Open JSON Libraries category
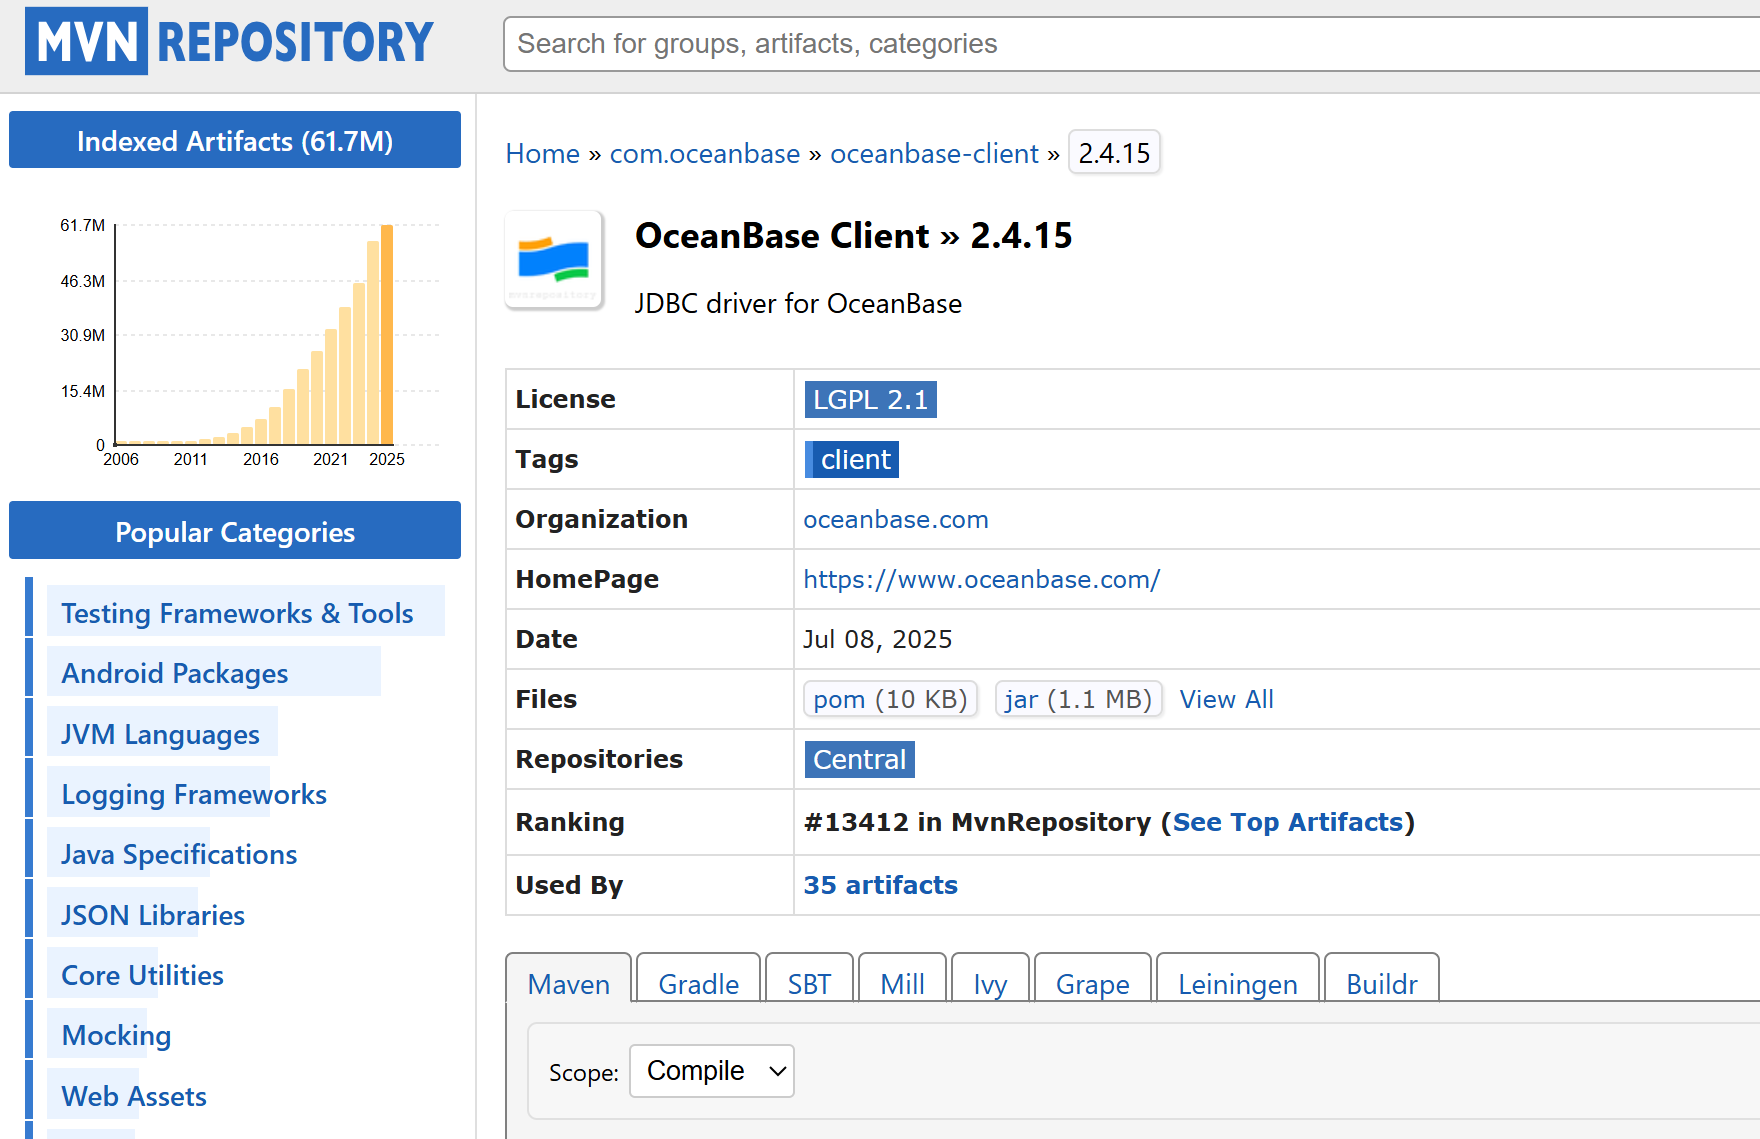Image resolution: width=1760 pixels, height=1139 pixels. tap(153, 915)
